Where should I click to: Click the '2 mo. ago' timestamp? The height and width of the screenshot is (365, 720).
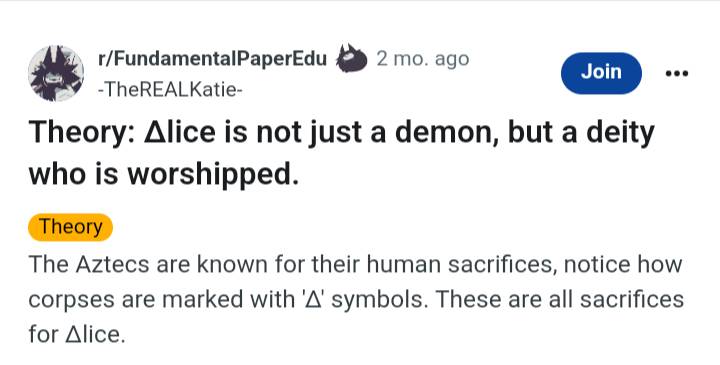click(422, 59)
